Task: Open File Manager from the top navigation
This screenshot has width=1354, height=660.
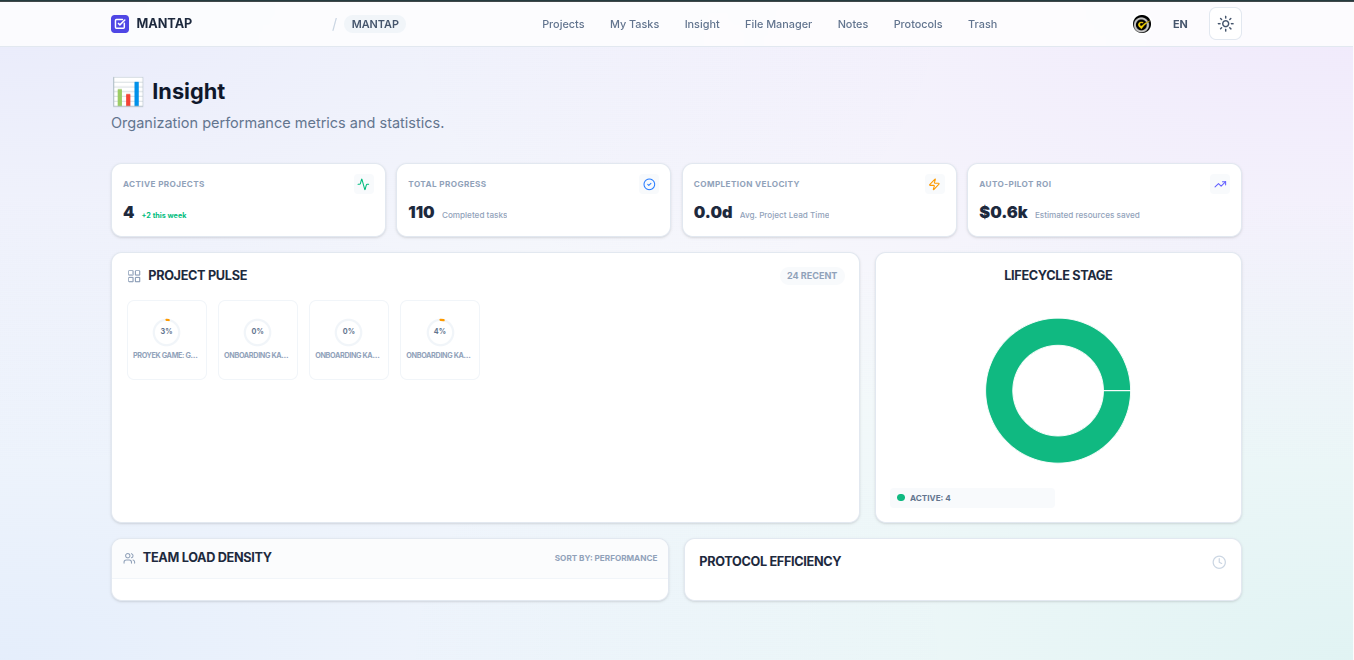Action: point(778,24)
